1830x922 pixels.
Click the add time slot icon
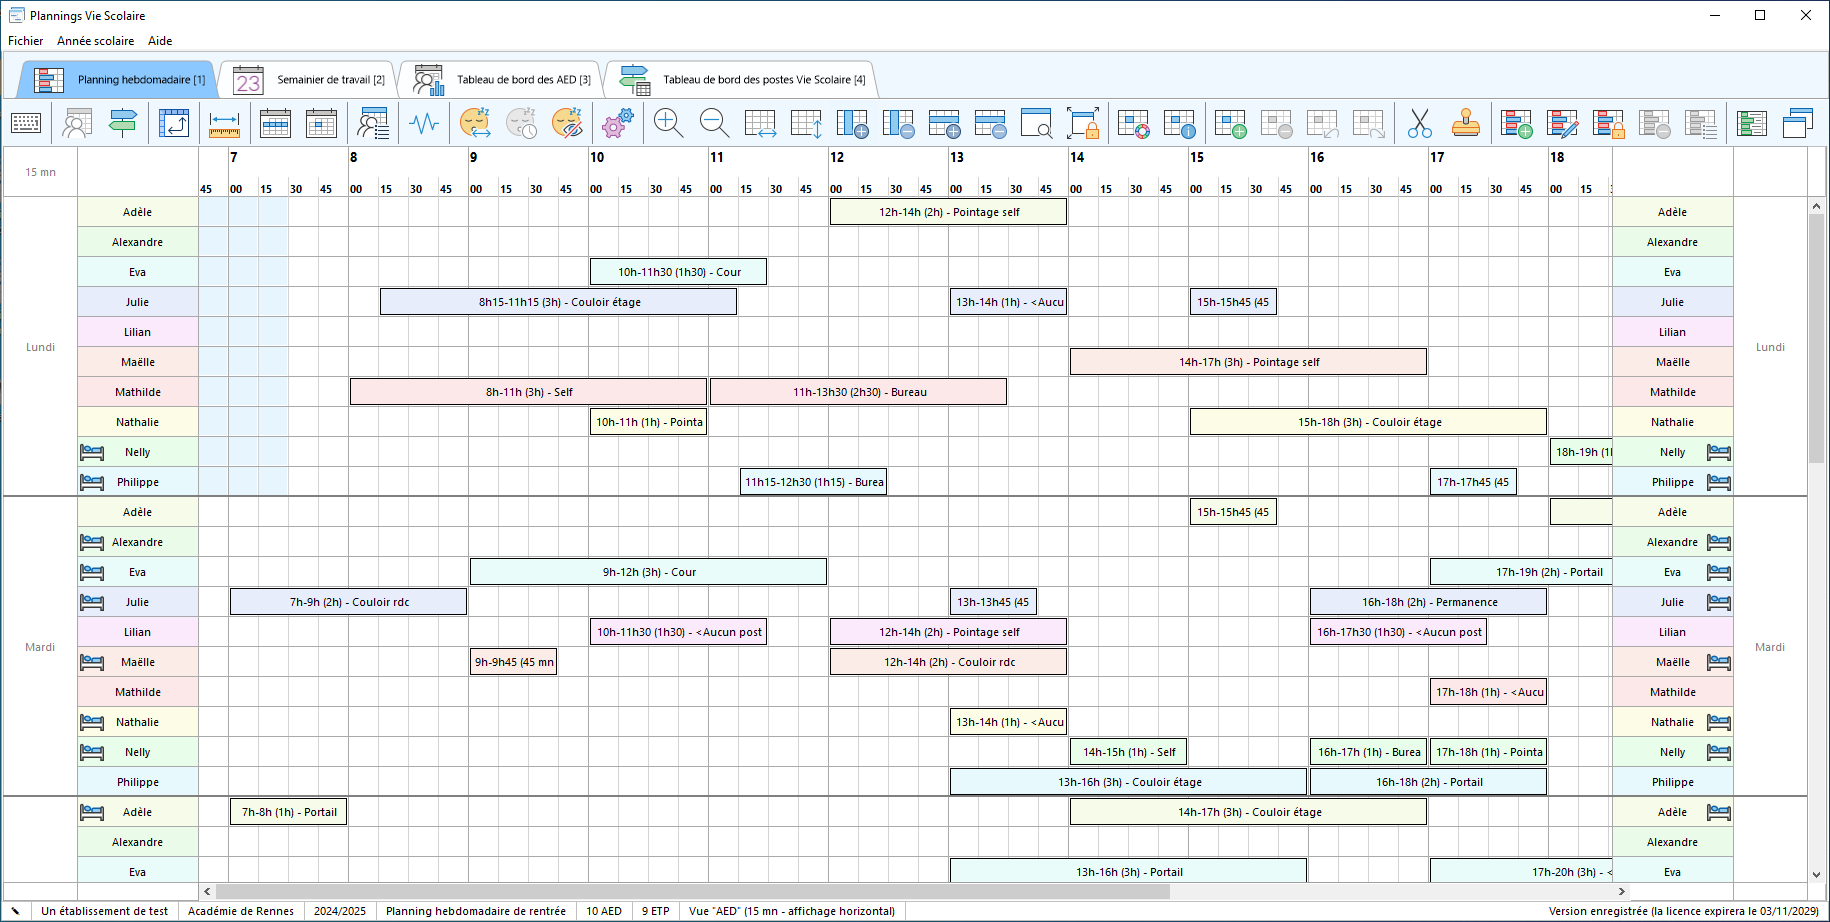(x=1230, y=123)
